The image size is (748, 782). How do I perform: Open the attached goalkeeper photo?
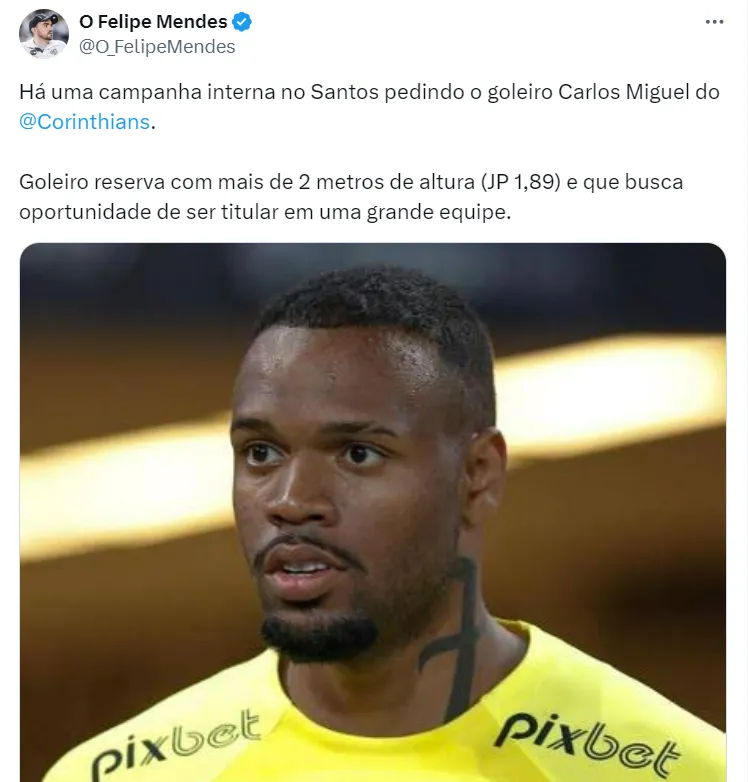click(x=373, y=512)
